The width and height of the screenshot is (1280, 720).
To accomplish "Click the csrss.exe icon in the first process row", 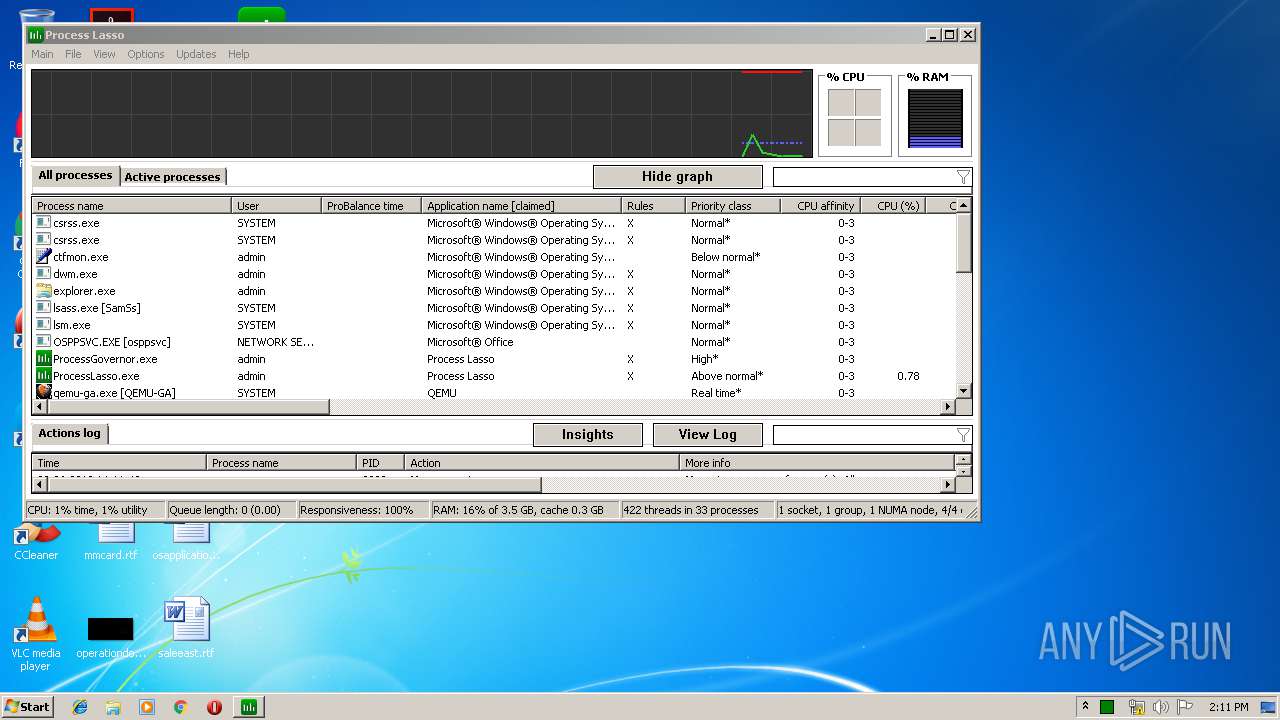I will 43,223.
